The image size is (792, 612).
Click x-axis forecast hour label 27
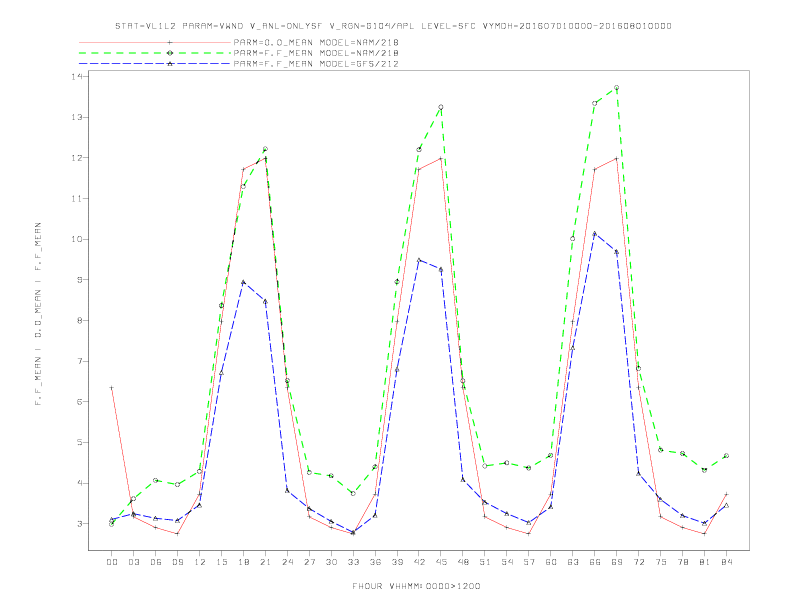309,562
